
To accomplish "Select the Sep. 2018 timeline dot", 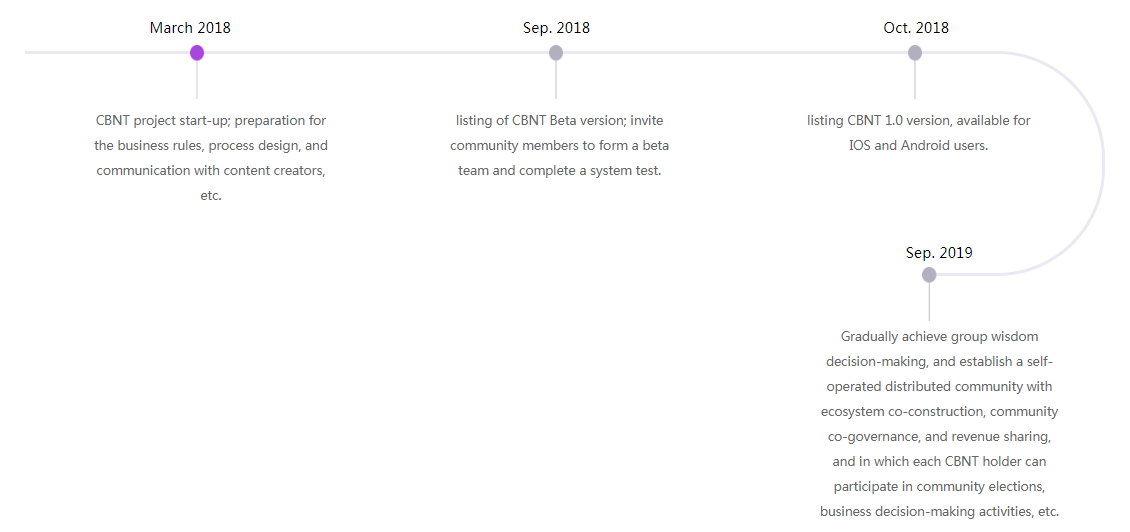I will [556, 53].
